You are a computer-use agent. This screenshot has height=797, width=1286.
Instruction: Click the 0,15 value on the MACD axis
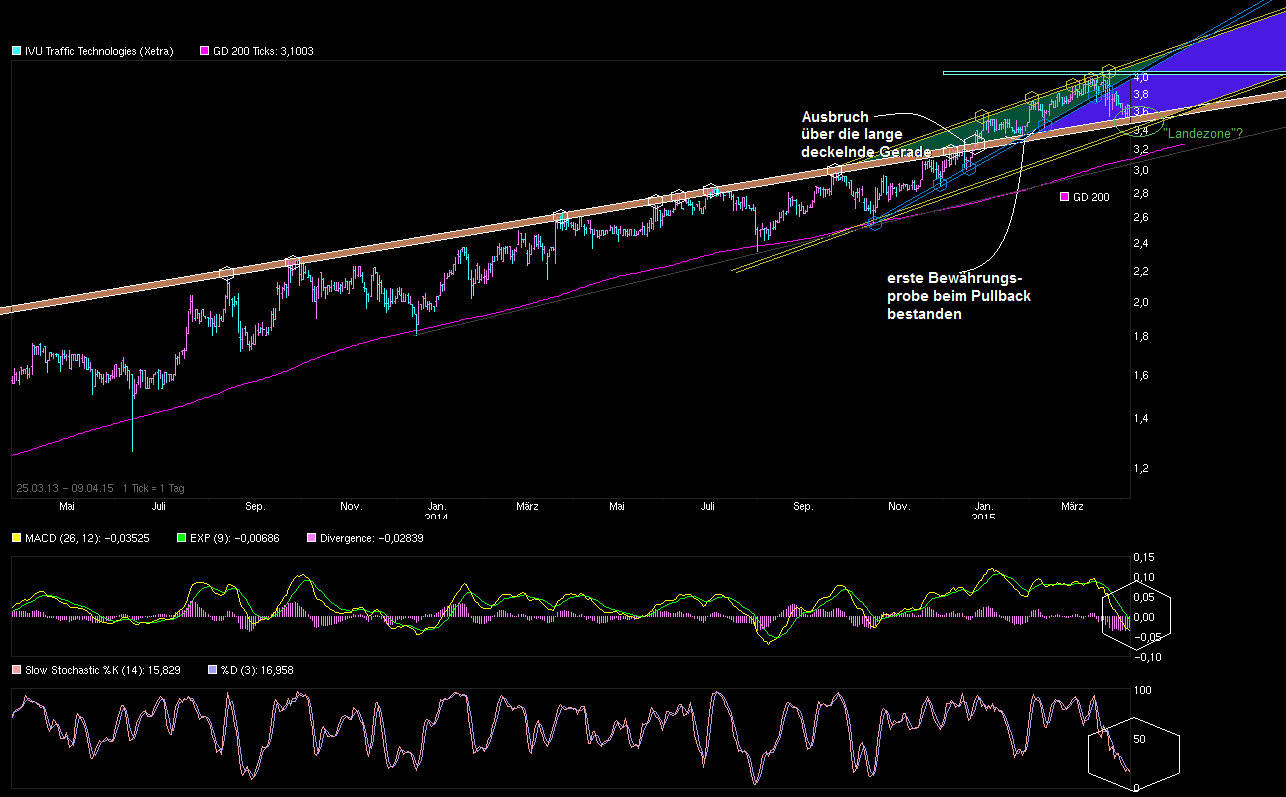1143,557
